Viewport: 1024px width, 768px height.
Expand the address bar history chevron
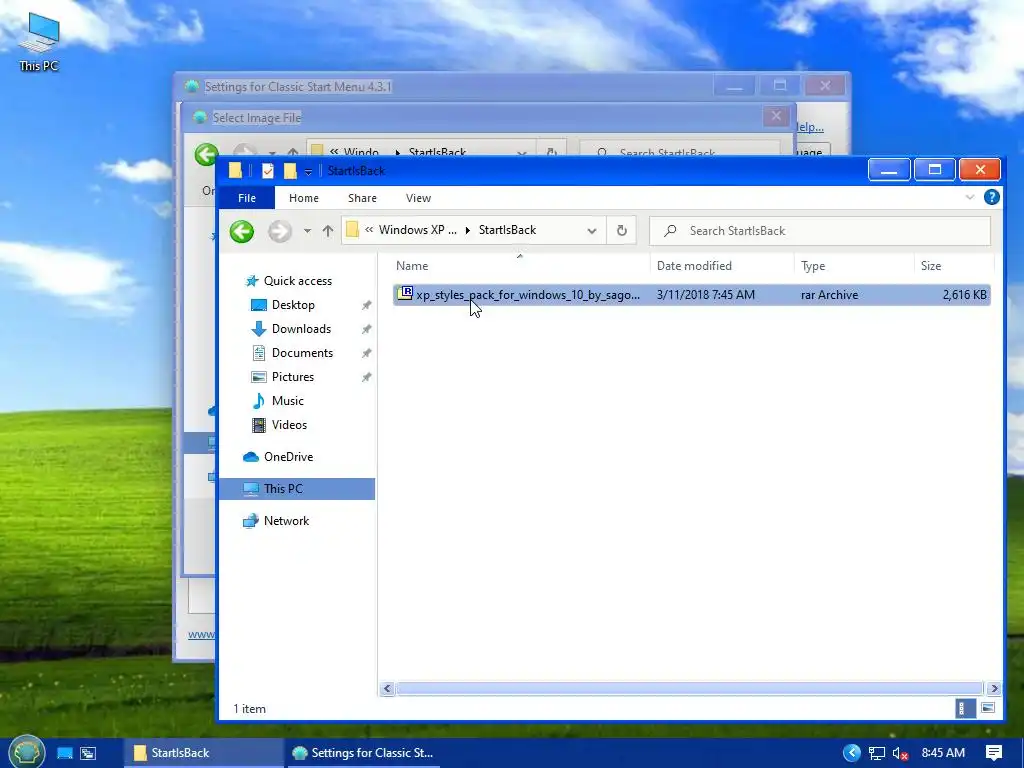(x=592, y=231)
